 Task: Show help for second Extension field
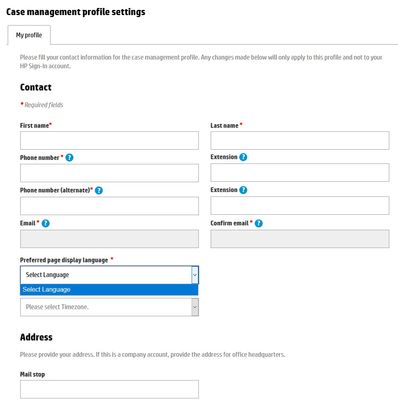click(243, 190)
